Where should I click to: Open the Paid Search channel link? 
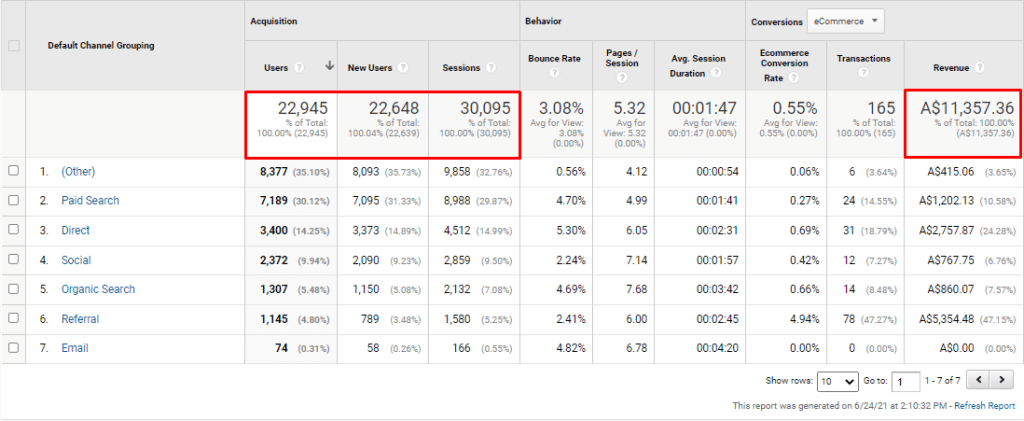[90, 201]
